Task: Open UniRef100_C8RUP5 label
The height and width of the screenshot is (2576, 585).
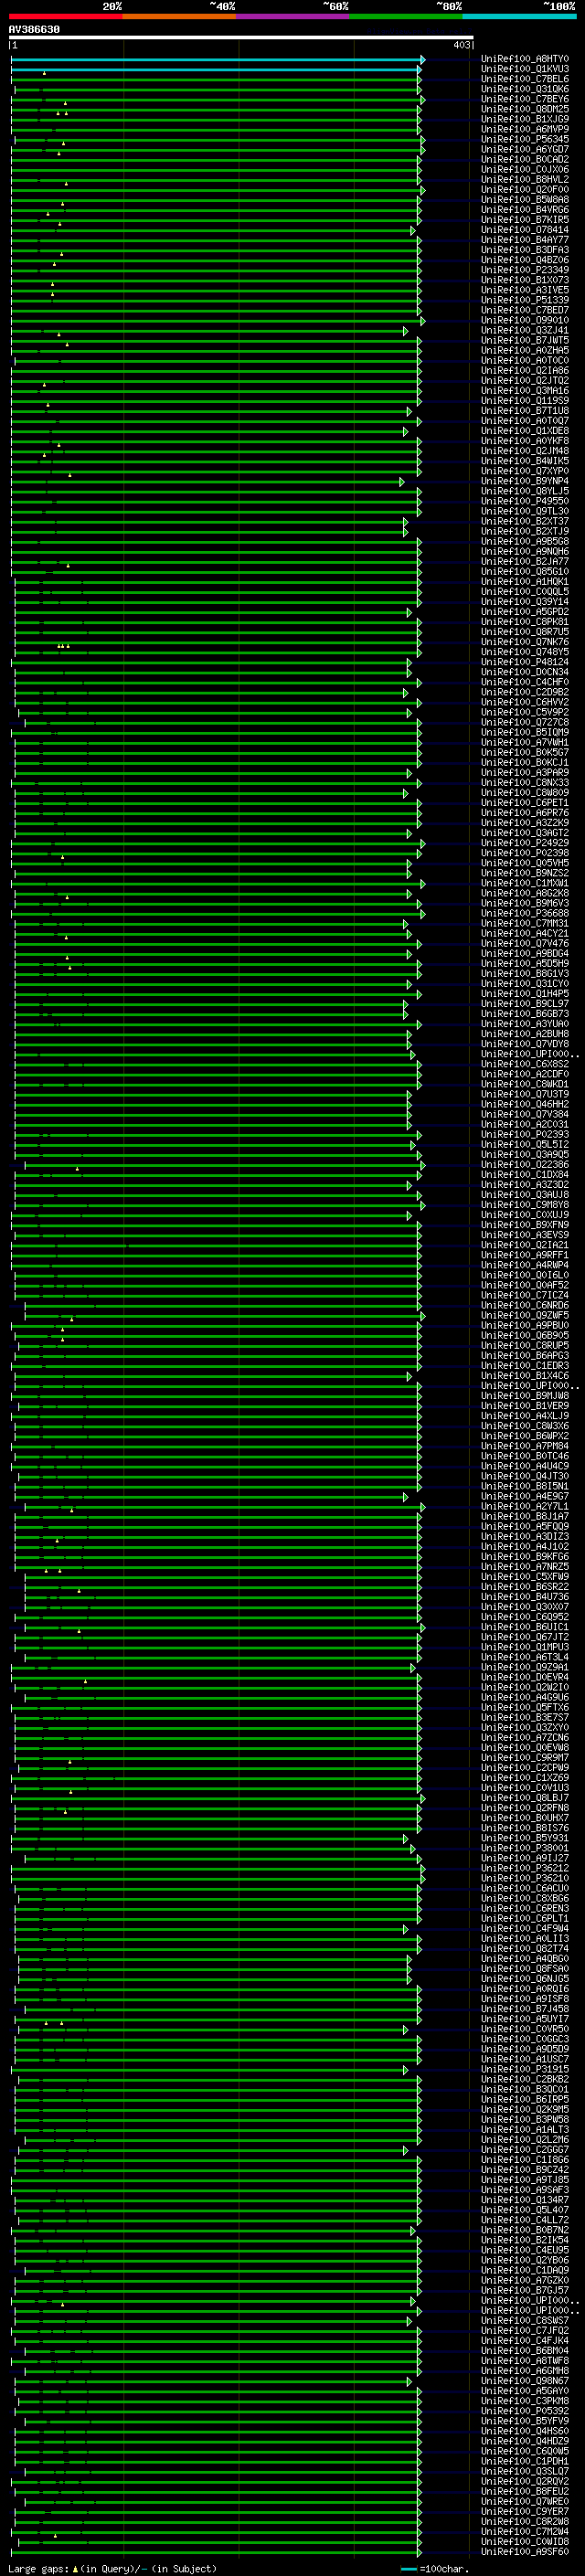Action: [x=525, y=1346]
